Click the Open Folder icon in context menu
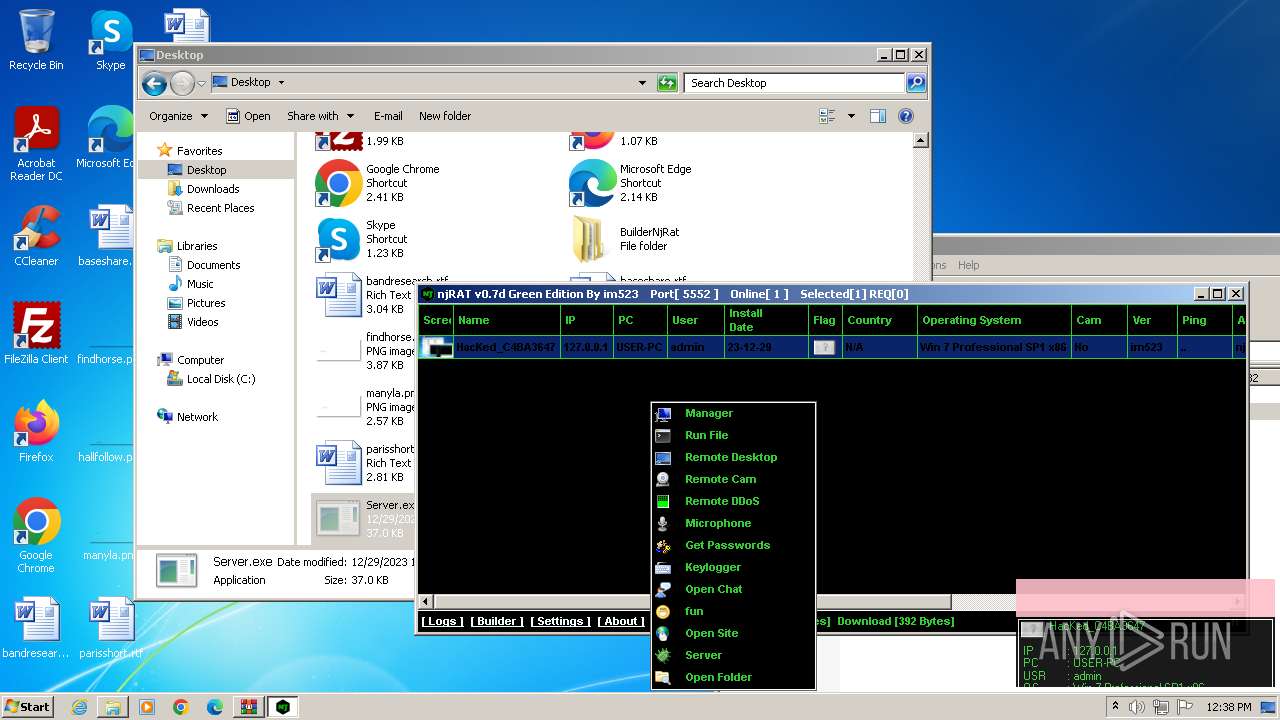 663,677
